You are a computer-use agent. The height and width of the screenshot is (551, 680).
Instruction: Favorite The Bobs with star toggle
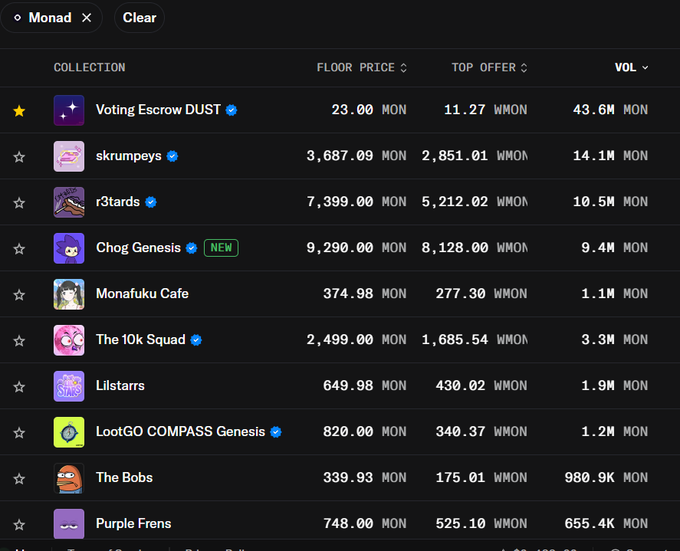(x=19, y=479)
